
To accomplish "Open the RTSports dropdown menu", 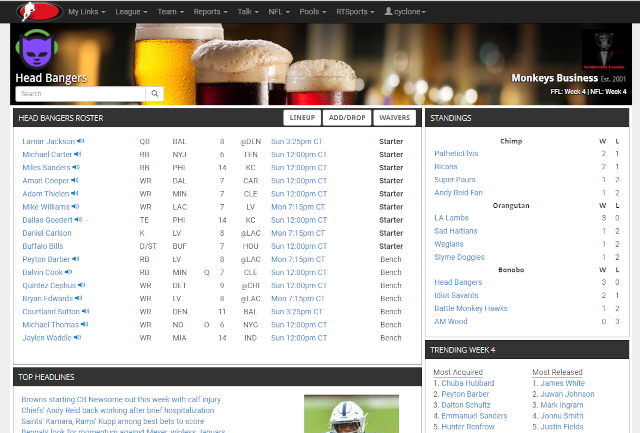I will click(x=355, y=12).
